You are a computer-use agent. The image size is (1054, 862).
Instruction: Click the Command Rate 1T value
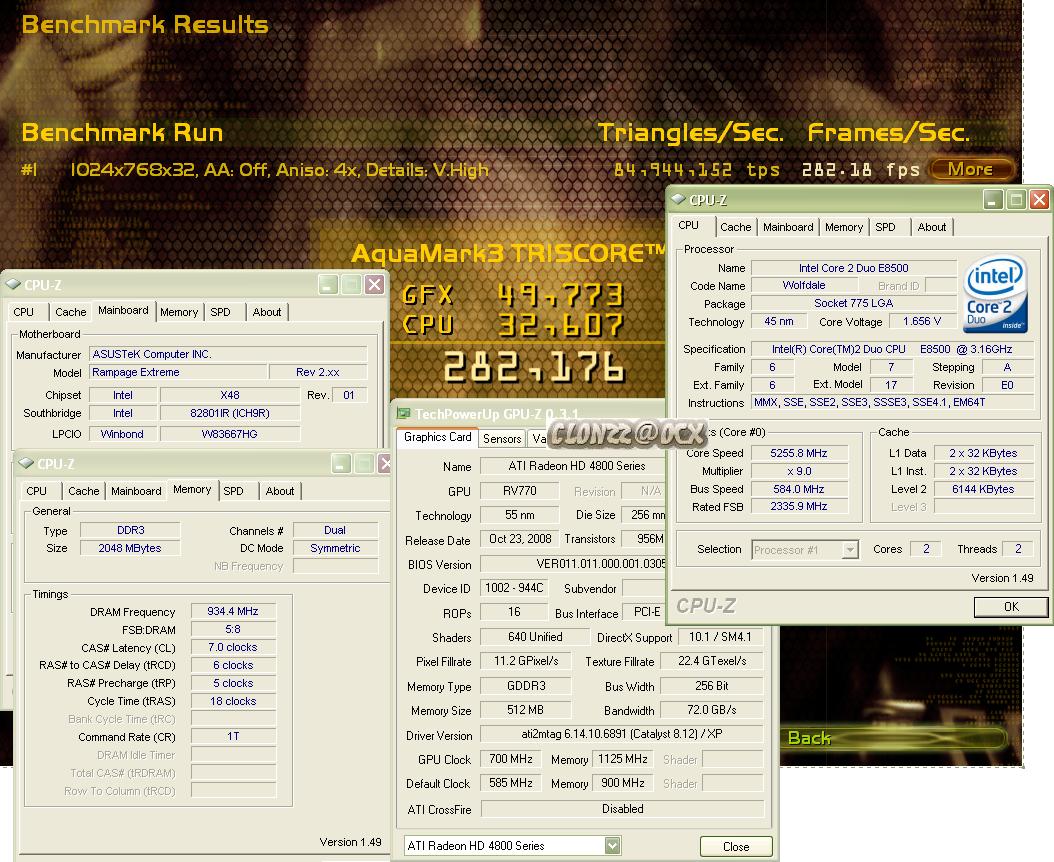[x=233, y=736]
